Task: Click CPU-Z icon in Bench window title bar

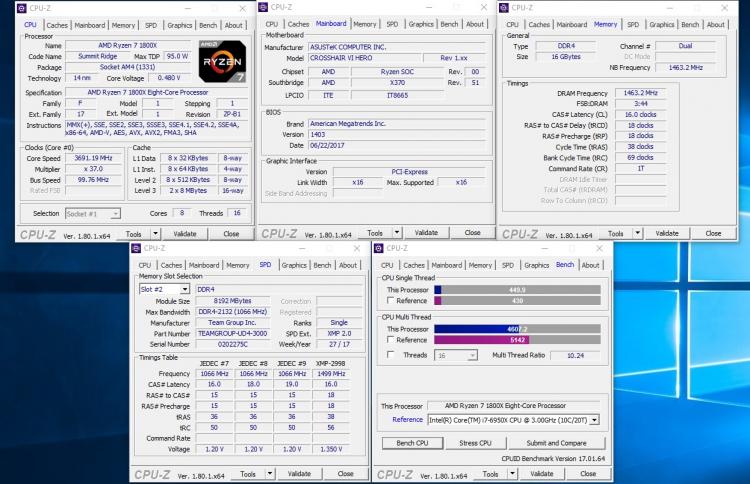Action: pyautogui.click(x=378, y=248)
